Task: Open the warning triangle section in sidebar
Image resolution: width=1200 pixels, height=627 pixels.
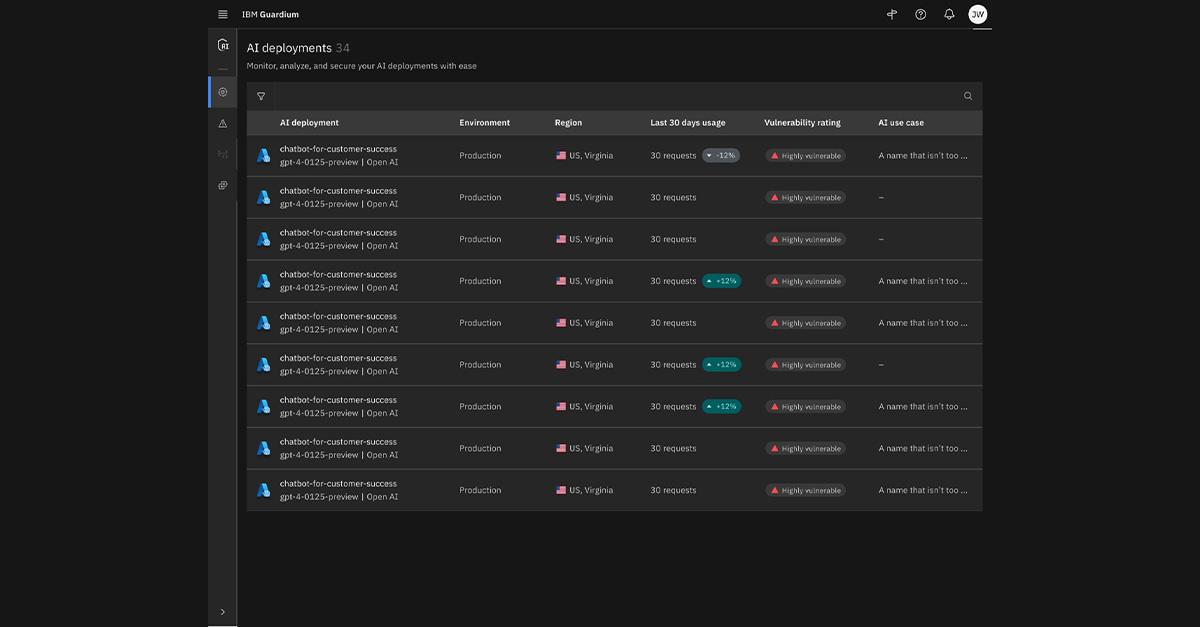Action: (223, 123)
